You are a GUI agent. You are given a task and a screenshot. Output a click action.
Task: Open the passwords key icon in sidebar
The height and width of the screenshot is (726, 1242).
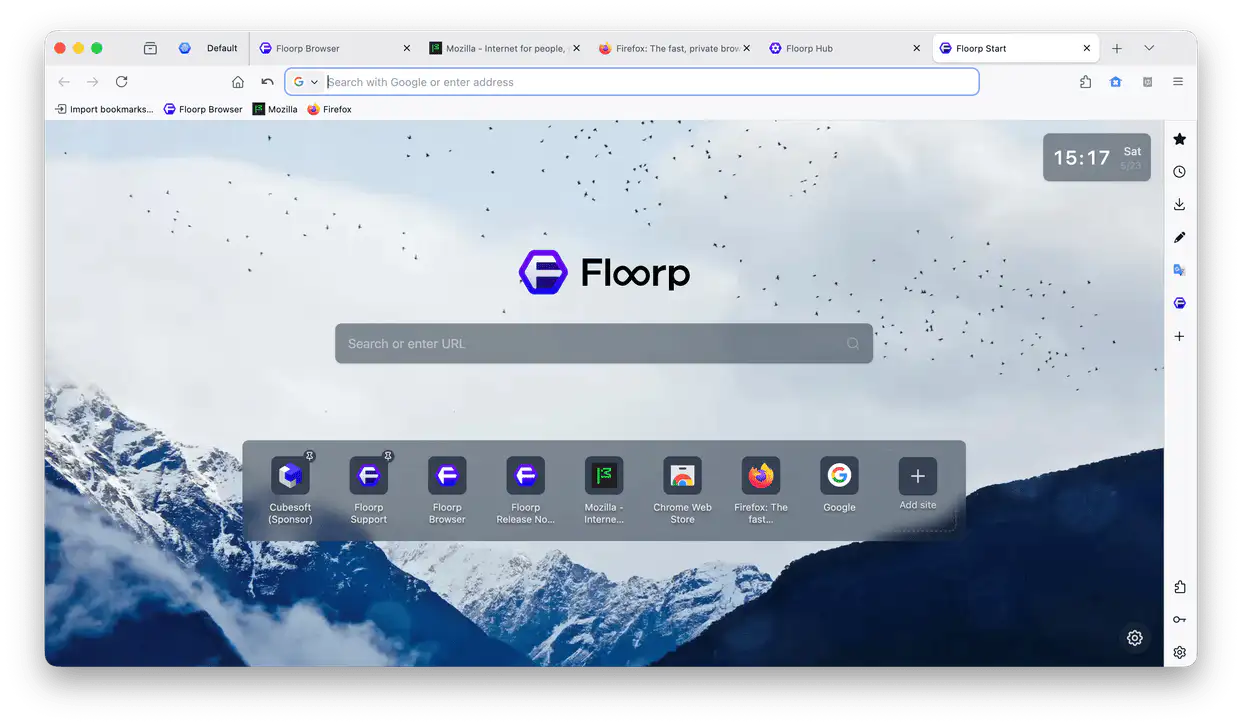click(1180, 620)
